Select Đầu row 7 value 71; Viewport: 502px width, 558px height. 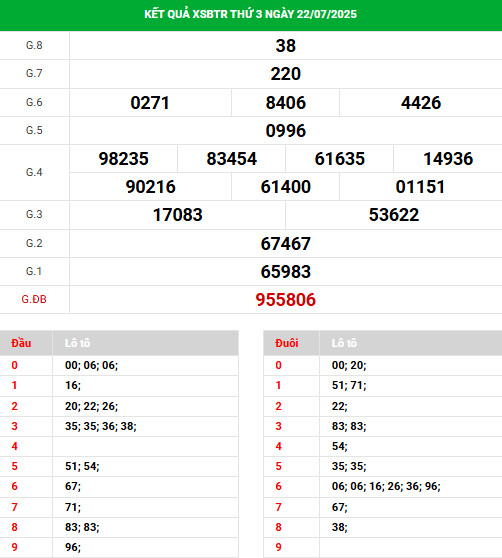pyautogui.click(x=73, y=507)
